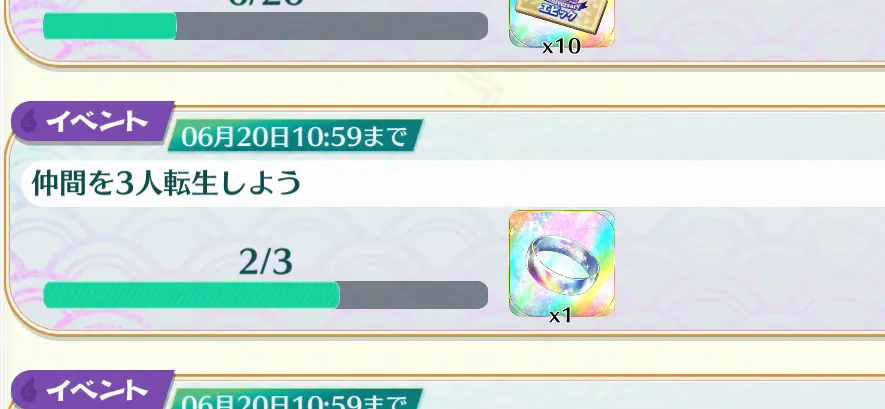
Task: Click the 2/3 progress counter text
Action: [x=265, y=262]
